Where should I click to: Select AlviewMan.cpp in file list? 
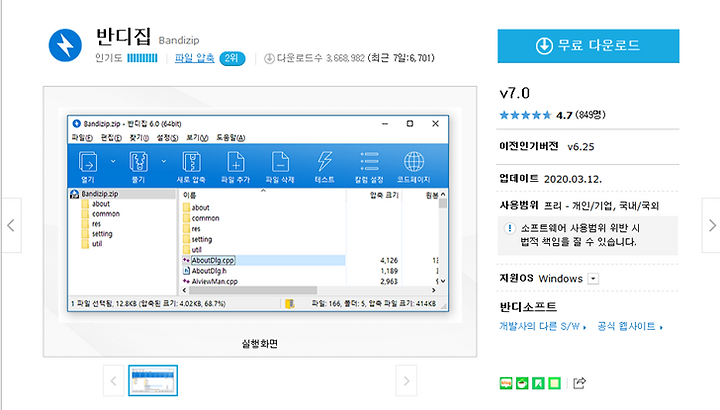pos(214,281)
